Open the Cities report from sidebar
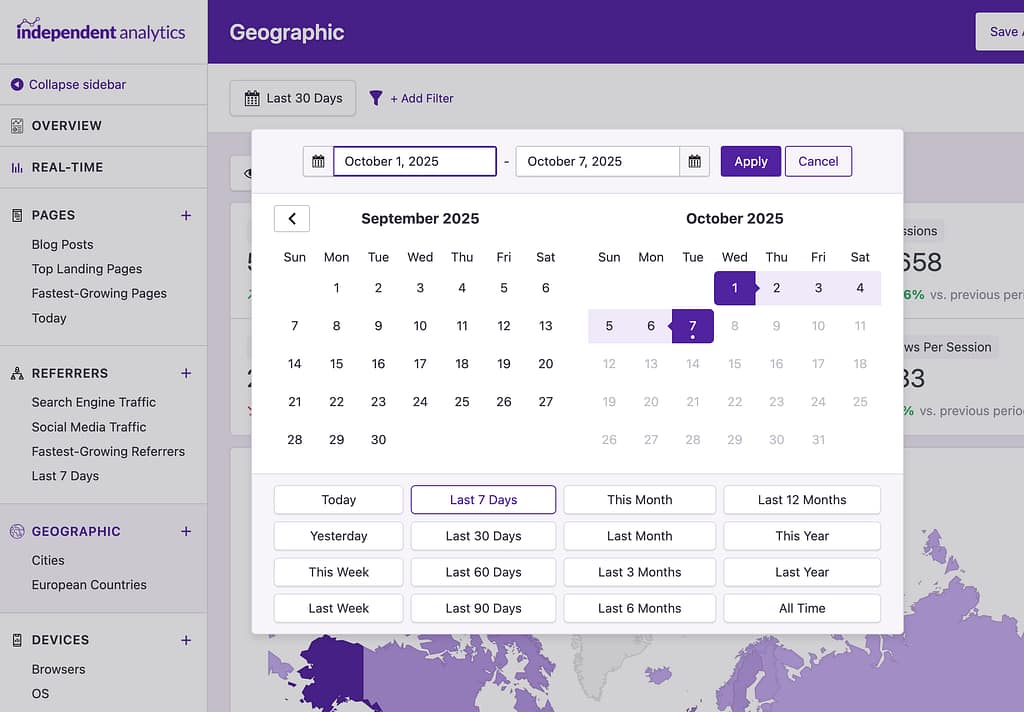Screen dimensions: 1024x712 (x=47, y=560)
